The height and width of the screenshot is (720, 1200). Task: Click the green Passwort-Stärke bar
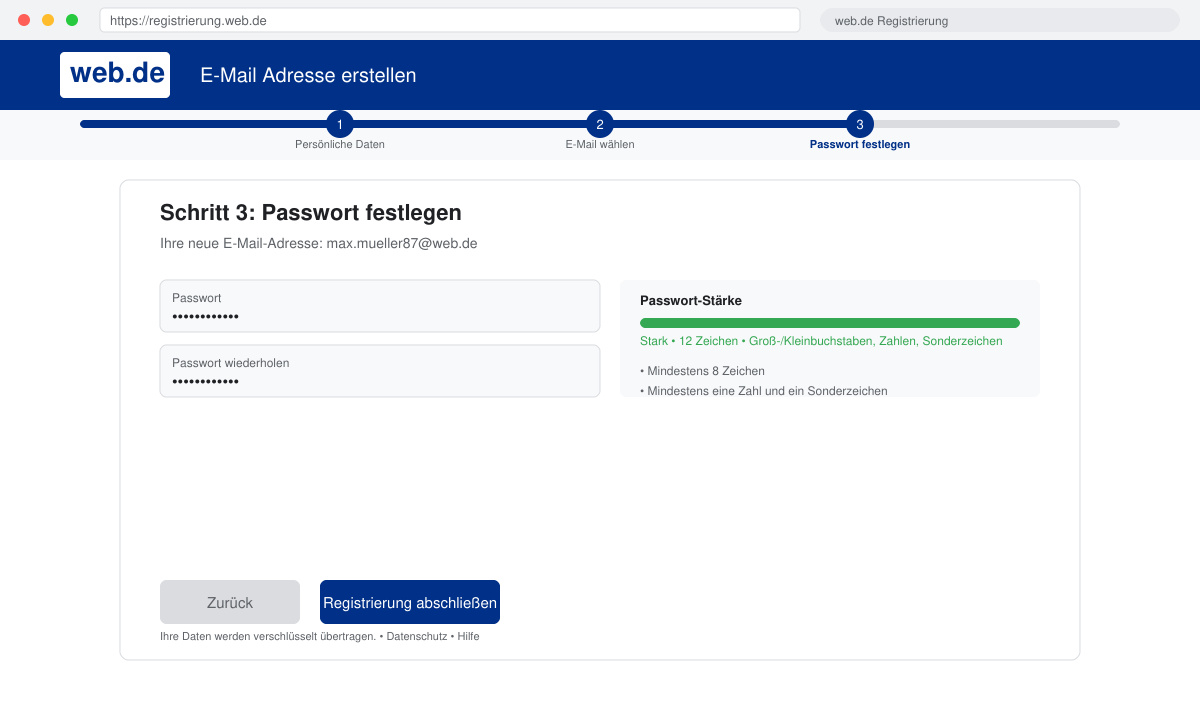click(x=830, y=323)
